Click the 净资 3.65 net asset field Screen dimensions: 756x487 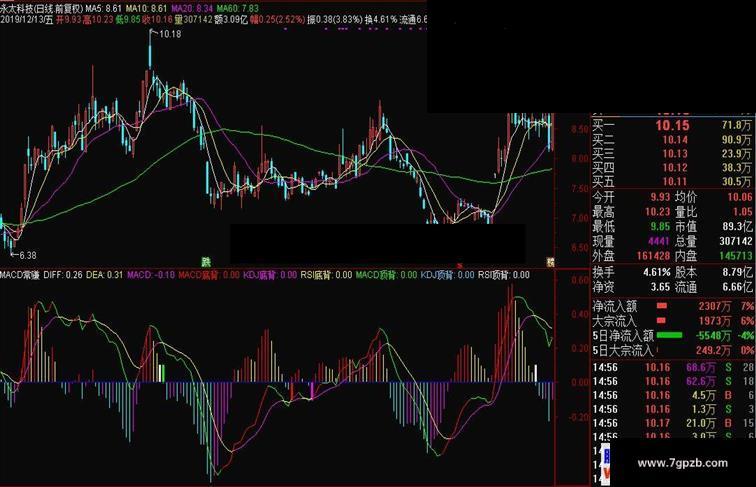(x=631, y=287)
